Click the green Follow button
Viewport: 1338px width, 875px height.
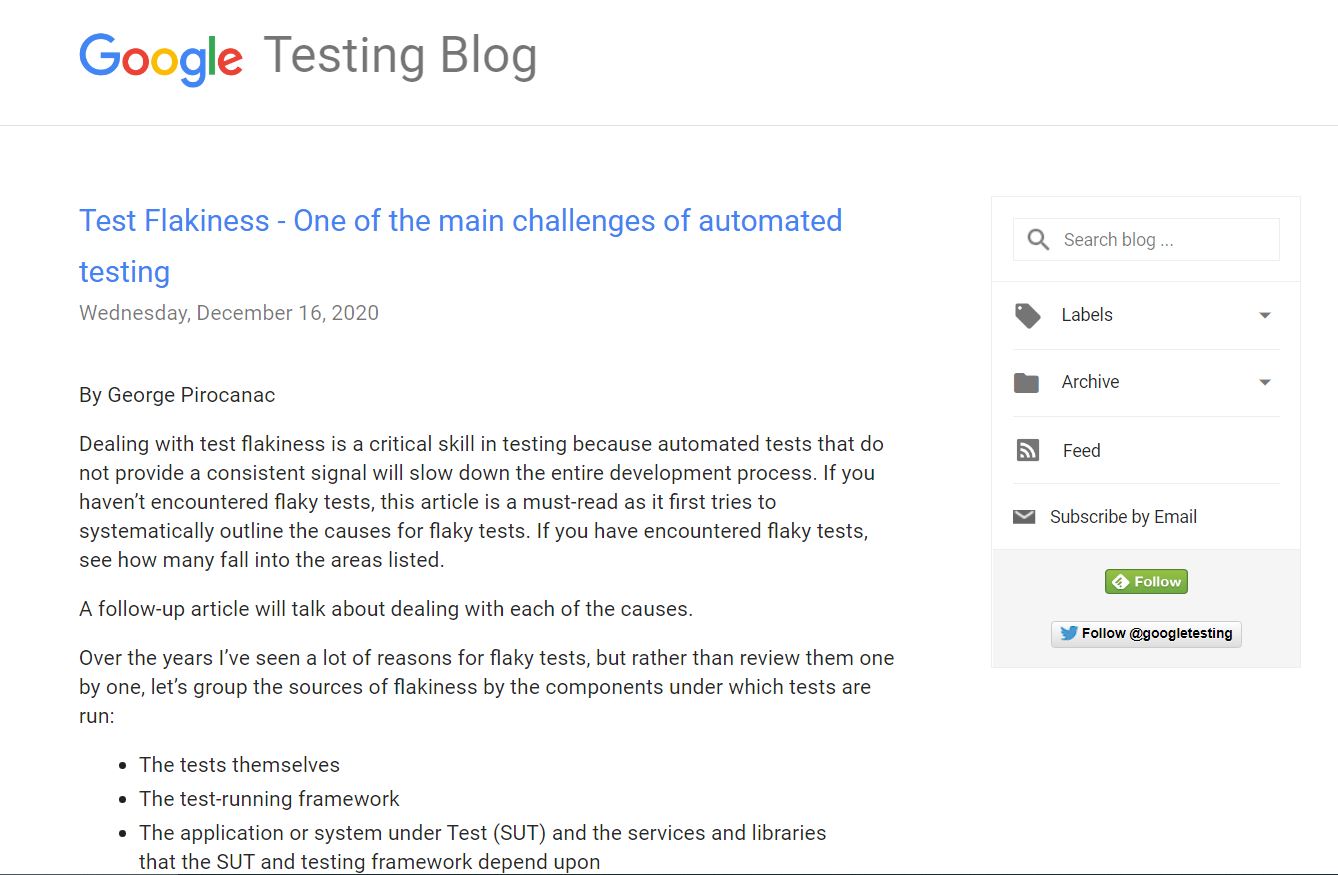point(1146,581)
